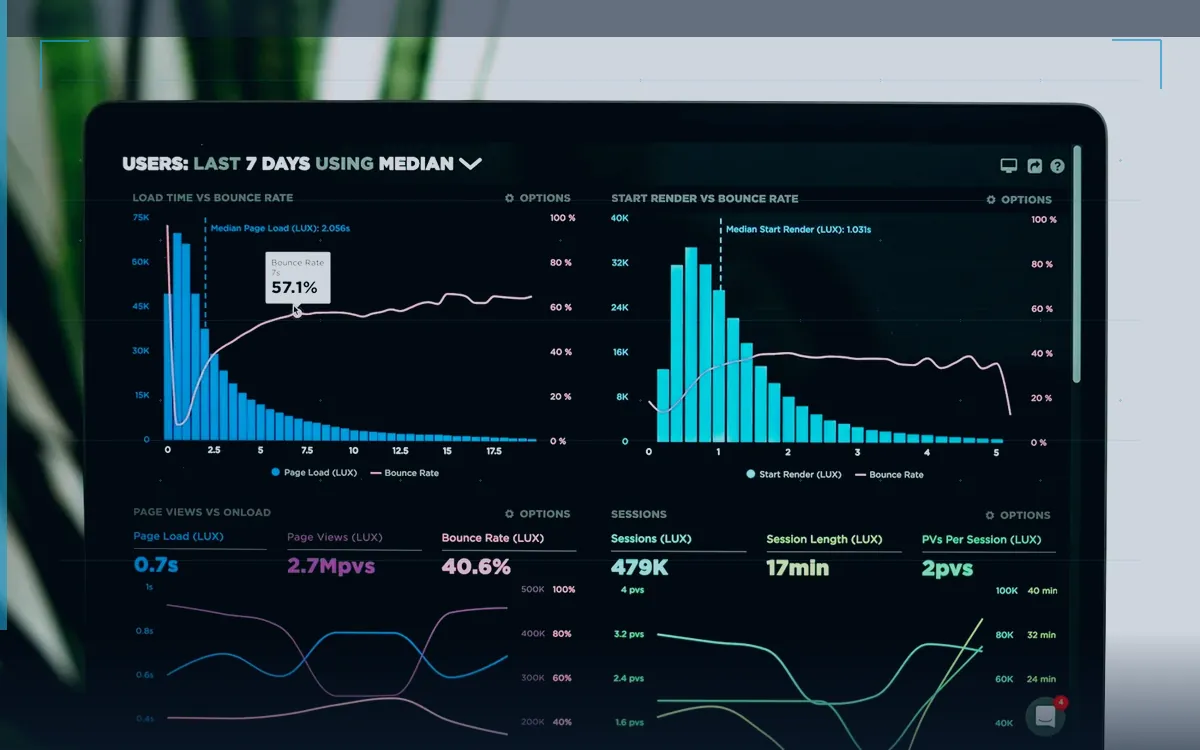Click the 'Median Start Render (LUX): 1.031s' label

point(798,229)
